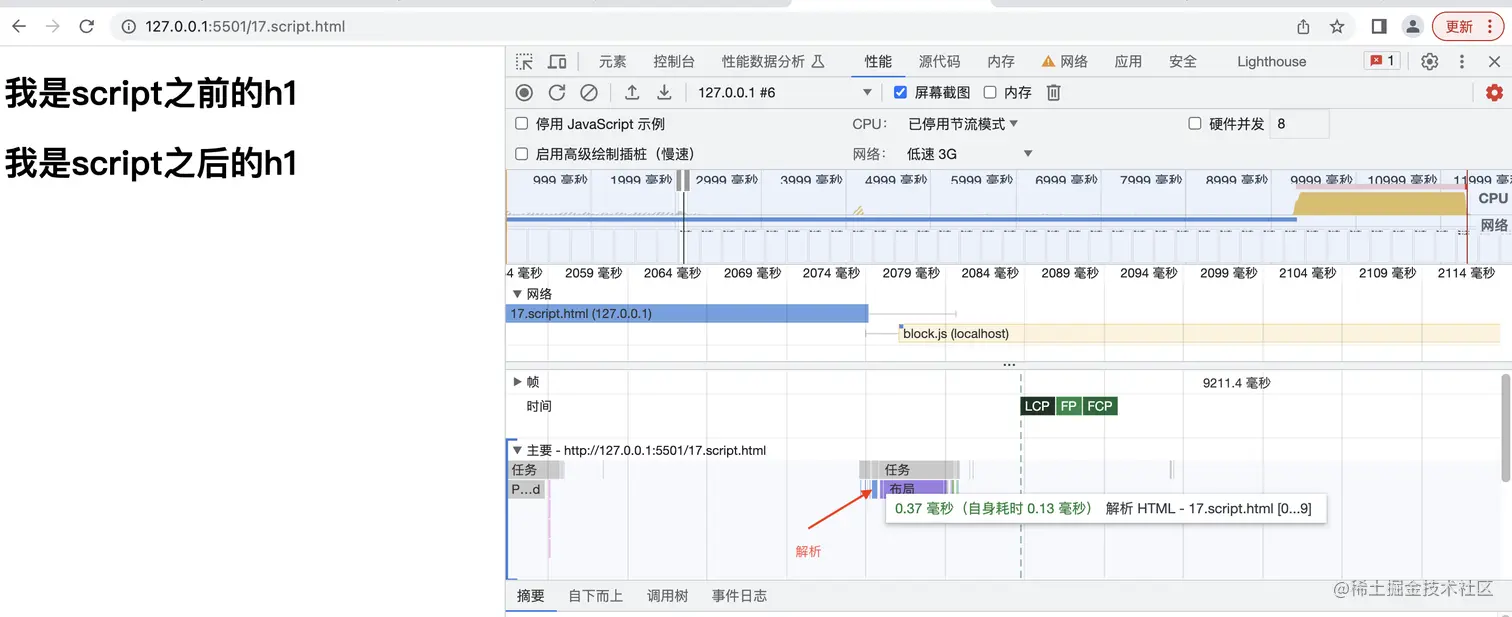
Task: Expand the 帧 track
Action: click(x=517, y=382)
